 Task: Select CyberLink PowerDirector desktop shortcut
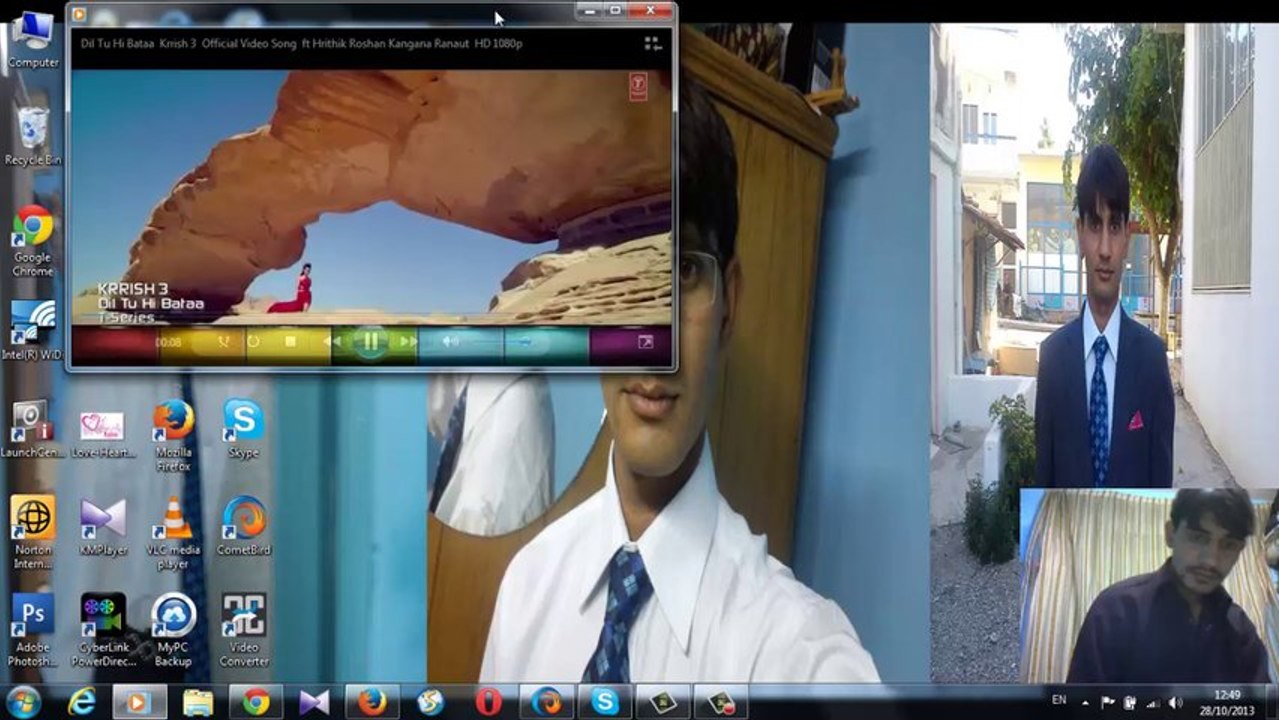coord(103,630)
